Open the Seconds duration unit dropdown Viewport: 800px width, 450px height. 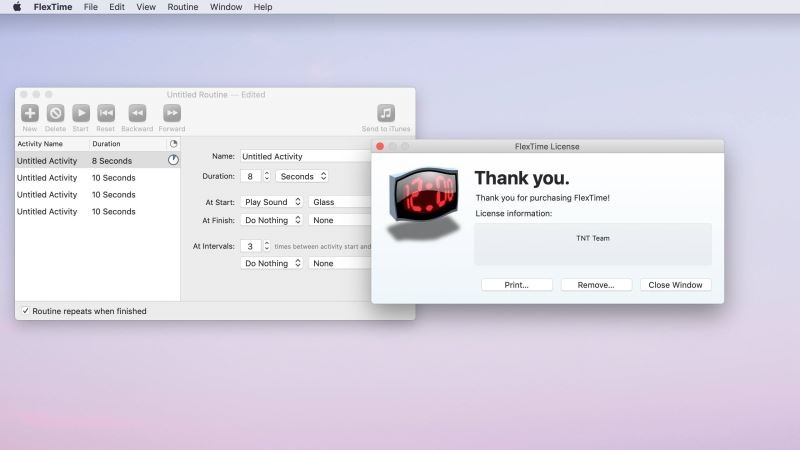(303, 176)
